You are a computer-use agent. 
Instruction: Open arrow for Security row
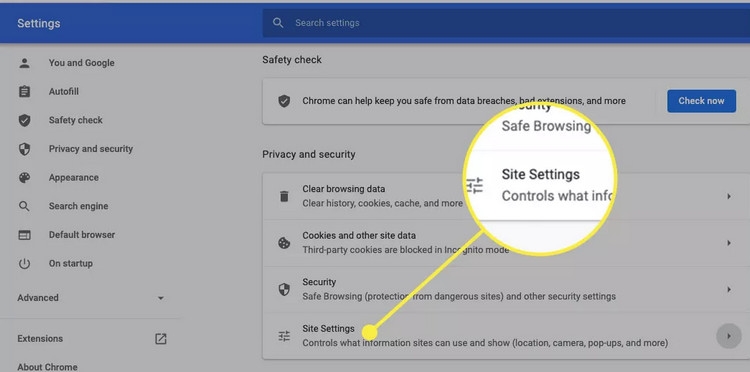(729, 289)
